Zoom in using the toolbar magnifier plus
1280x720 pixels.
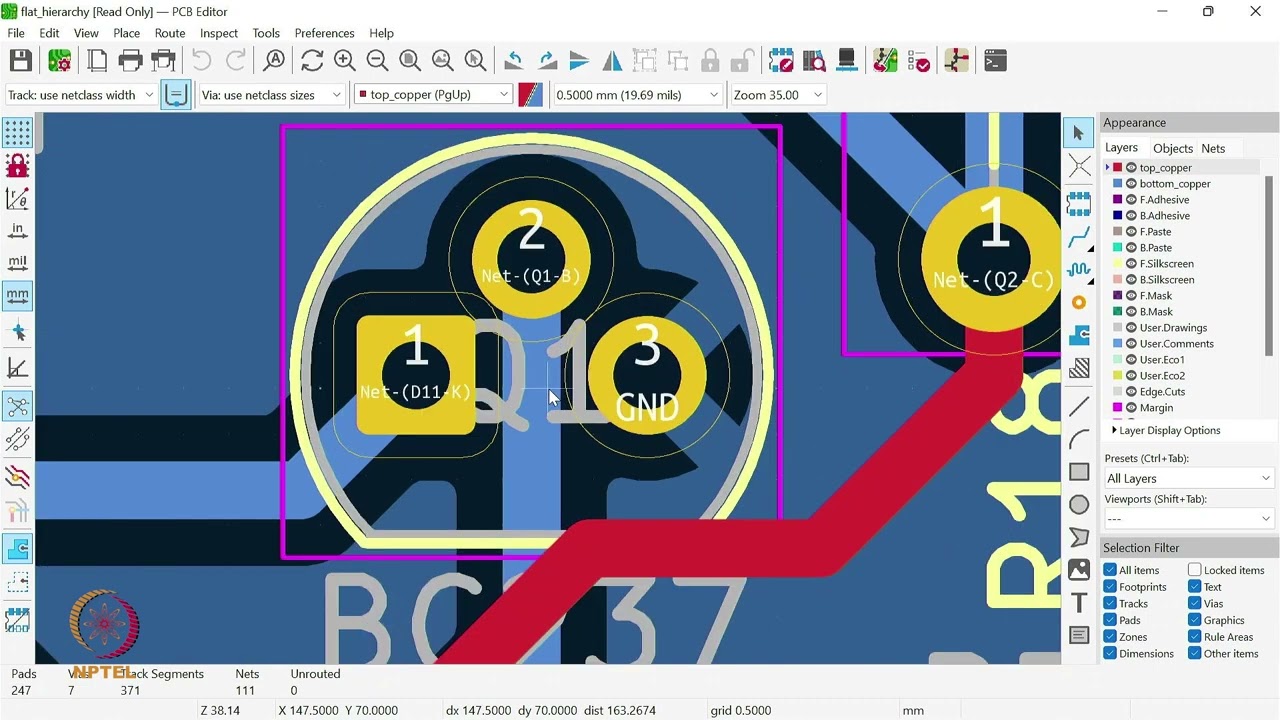[x=345, y=61]
